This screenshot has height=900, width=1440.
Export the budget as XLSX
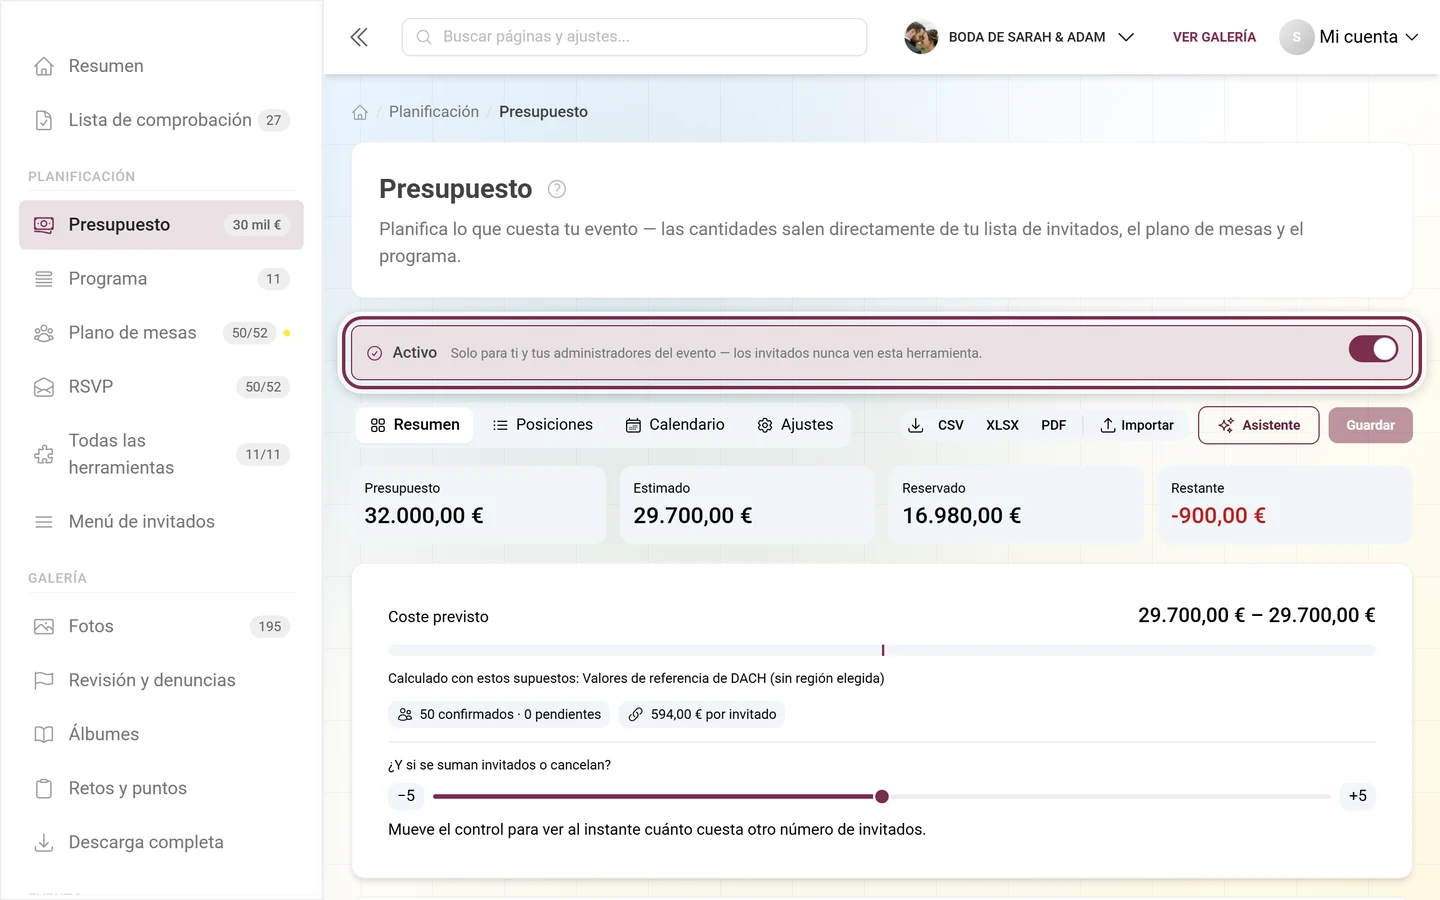[1002, 425]
